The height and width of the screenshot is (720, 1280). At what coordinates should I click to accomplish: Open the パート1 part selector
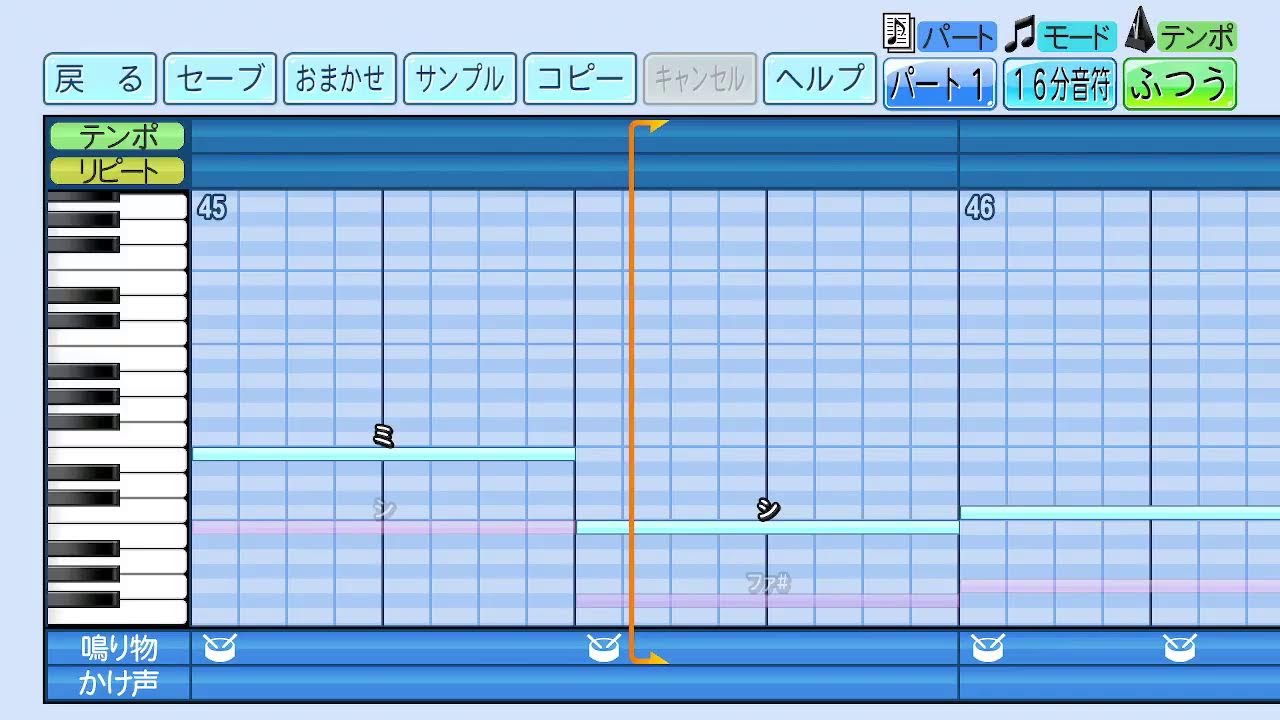click(939, 84)
